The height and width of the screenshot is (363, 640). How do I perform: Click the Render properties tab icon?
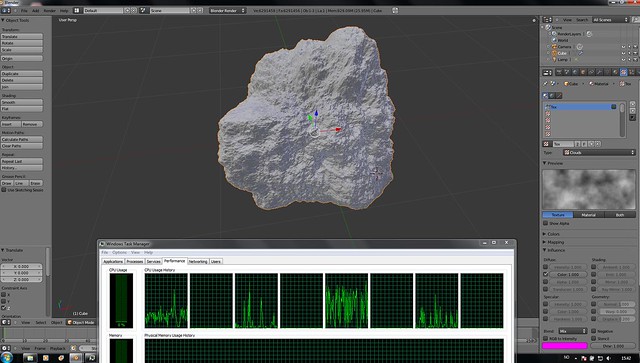click(559, 72)
